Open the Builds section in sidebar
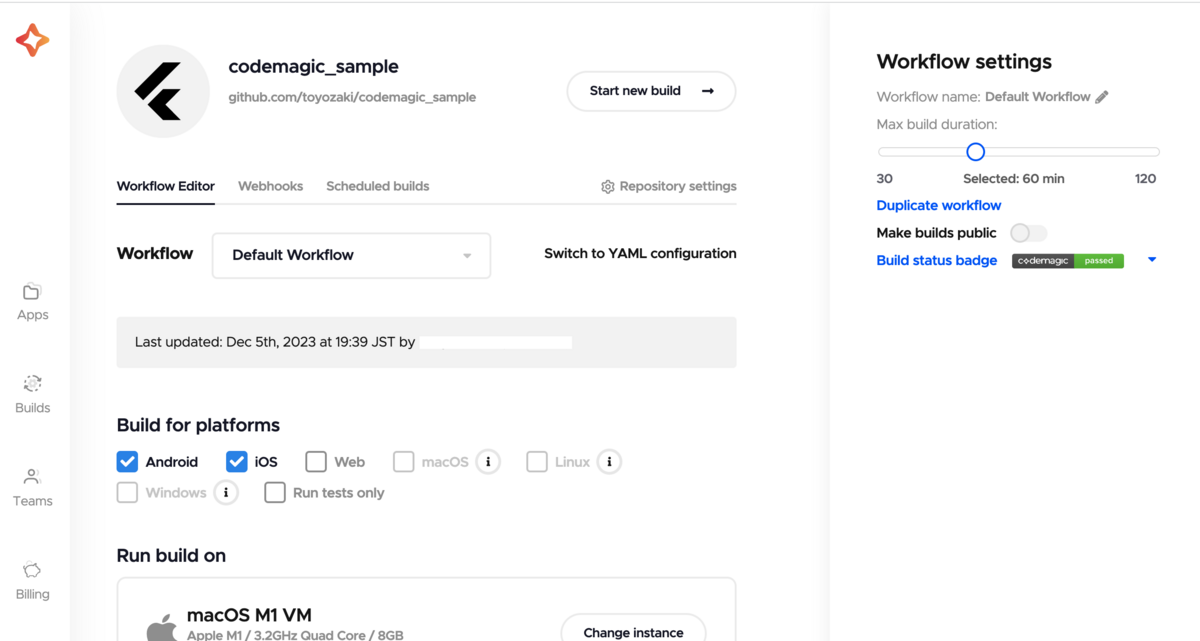 pyautogui.click(x=31, y=394)
